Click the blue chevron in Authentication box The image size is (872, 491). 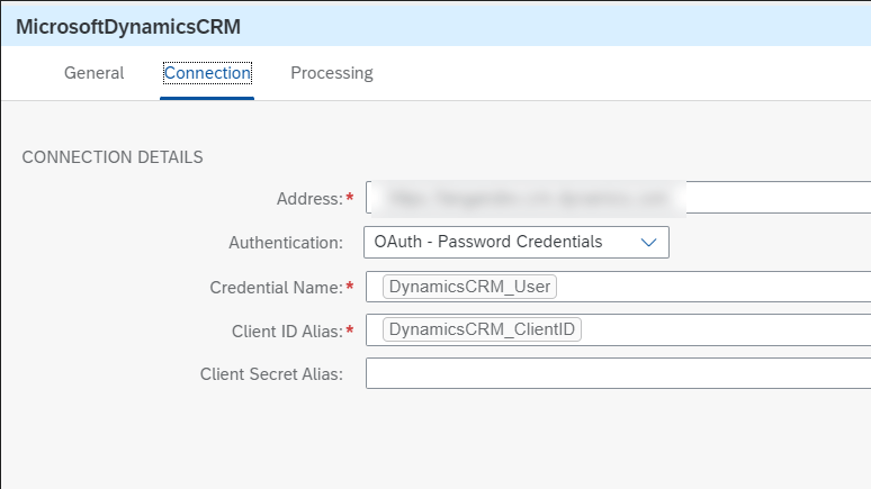pyautogui.click(x=648, y=242)
